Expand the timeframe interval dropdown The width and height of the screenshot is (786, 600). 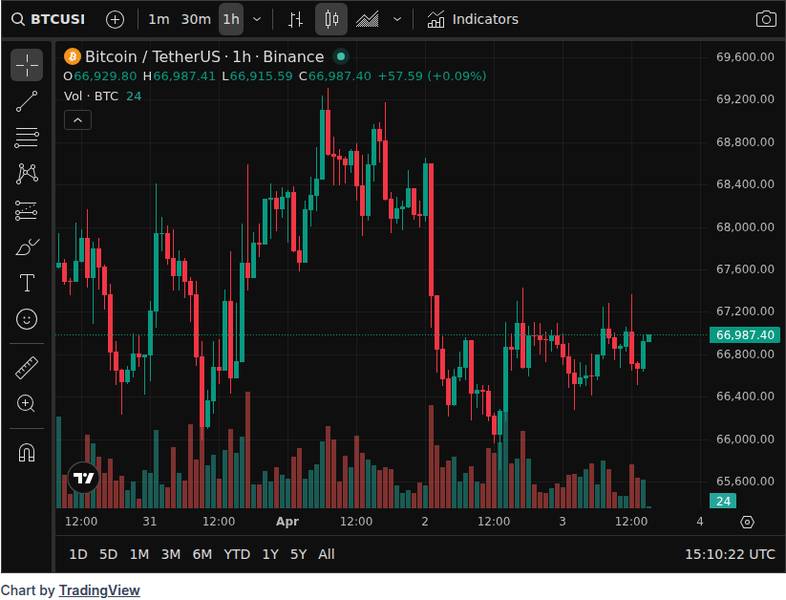click(x=257, y=20)
